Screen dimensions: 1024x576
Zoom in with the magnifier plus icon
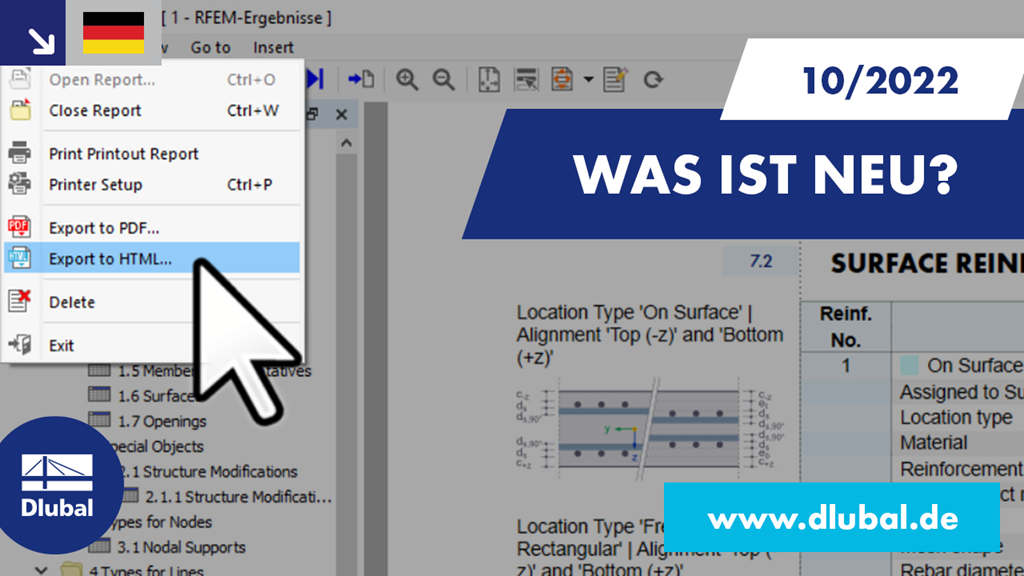point(407,79)
